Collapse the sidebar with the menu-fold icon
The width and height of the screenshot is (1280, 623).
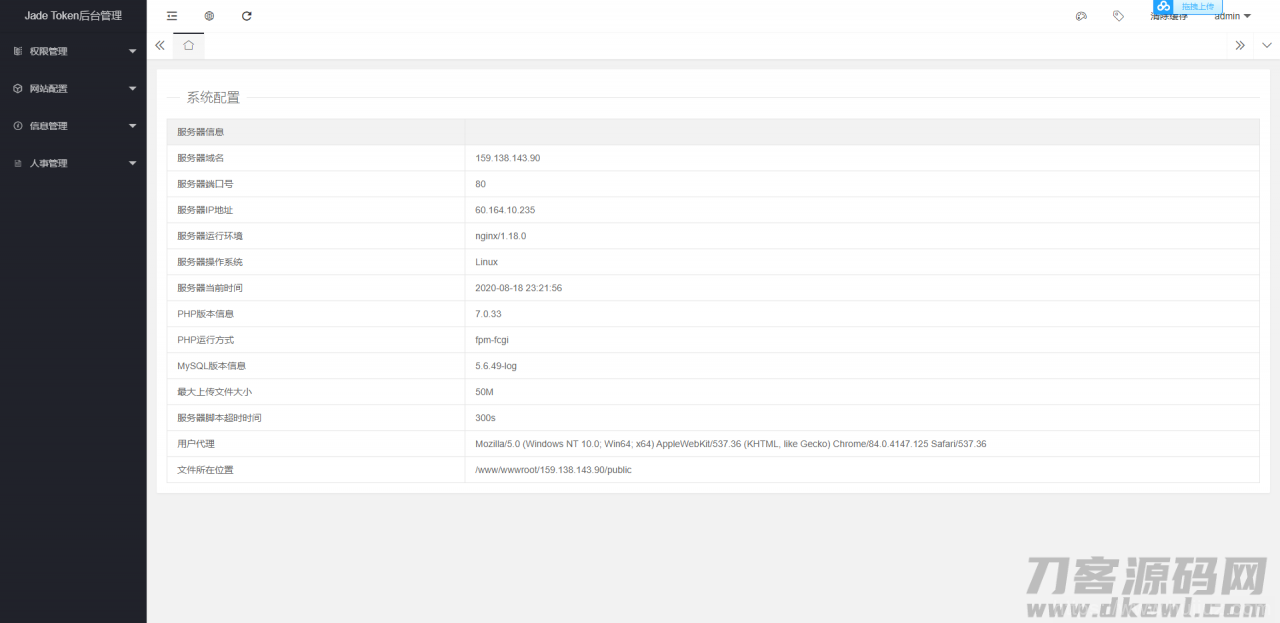[x=172, y=16]
